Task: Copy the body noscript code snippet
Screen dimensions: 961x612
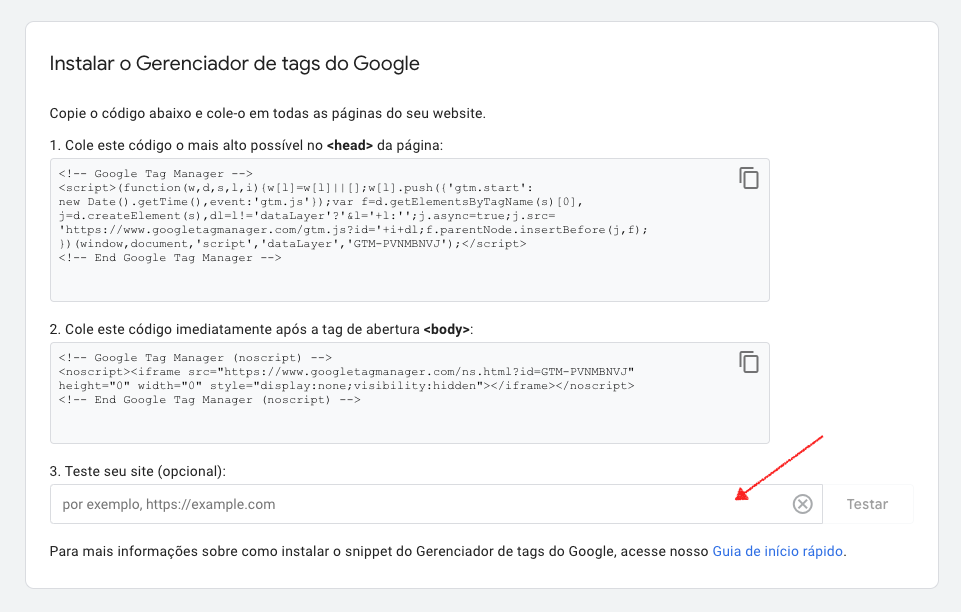Action: pyautogui.click(x=749, y=362)
